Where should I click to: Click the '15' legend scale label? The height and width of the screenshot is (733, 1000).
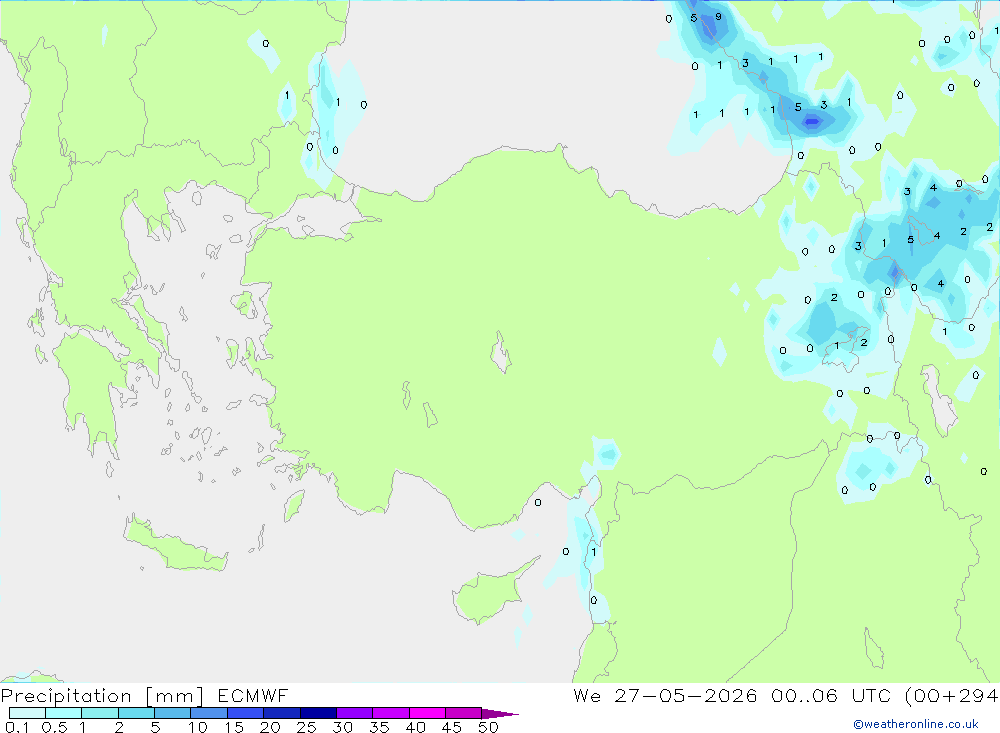(x=234, y=727)
